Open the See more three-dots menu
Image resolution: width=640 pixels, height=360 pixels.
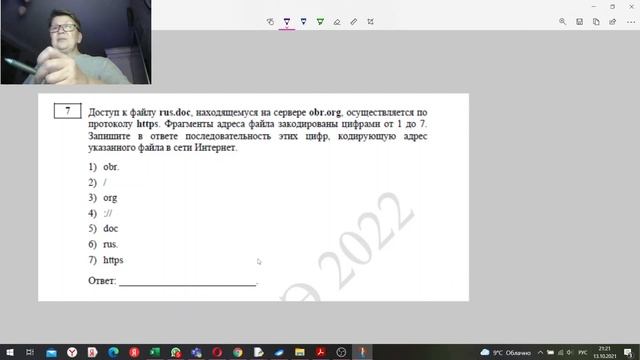pos(631,22)
